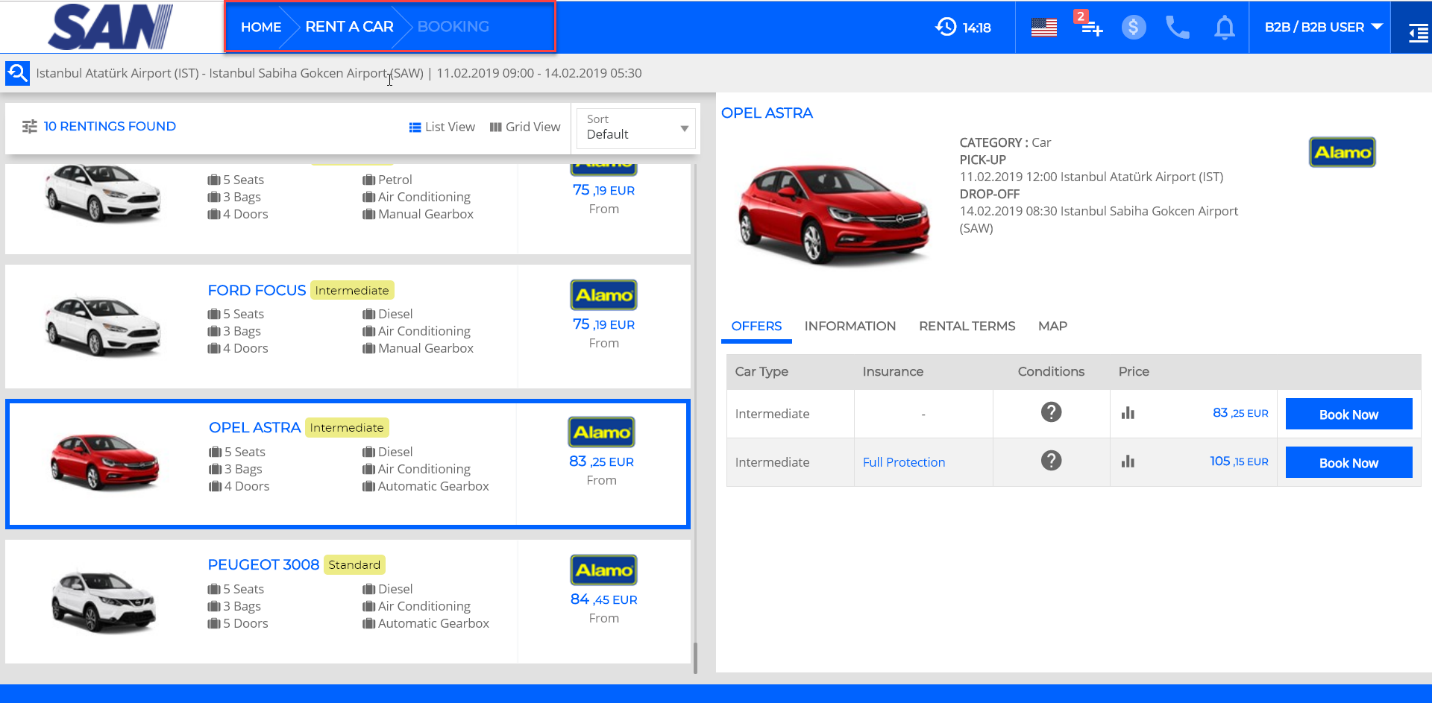
Task: Click the Alamo logo in the details panel
Action: 1342,152
